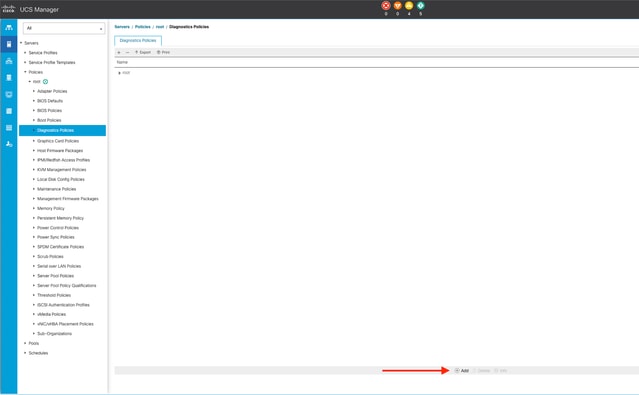Open the SAN section from the sidebar
Viewport: 639px width, 395px height.
[x=9, y=77]
